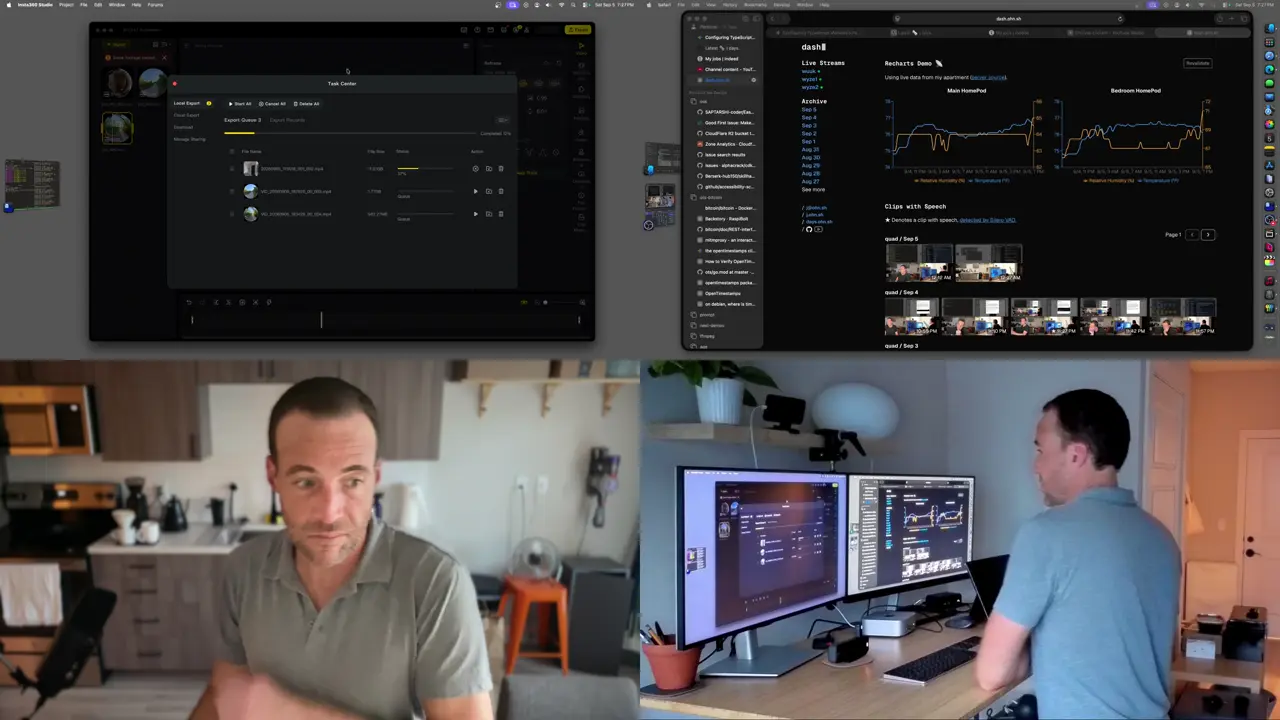Viewport: 1280px width, 720px height.
Task: Go to the next clips page
Action: coord(1207,235)
